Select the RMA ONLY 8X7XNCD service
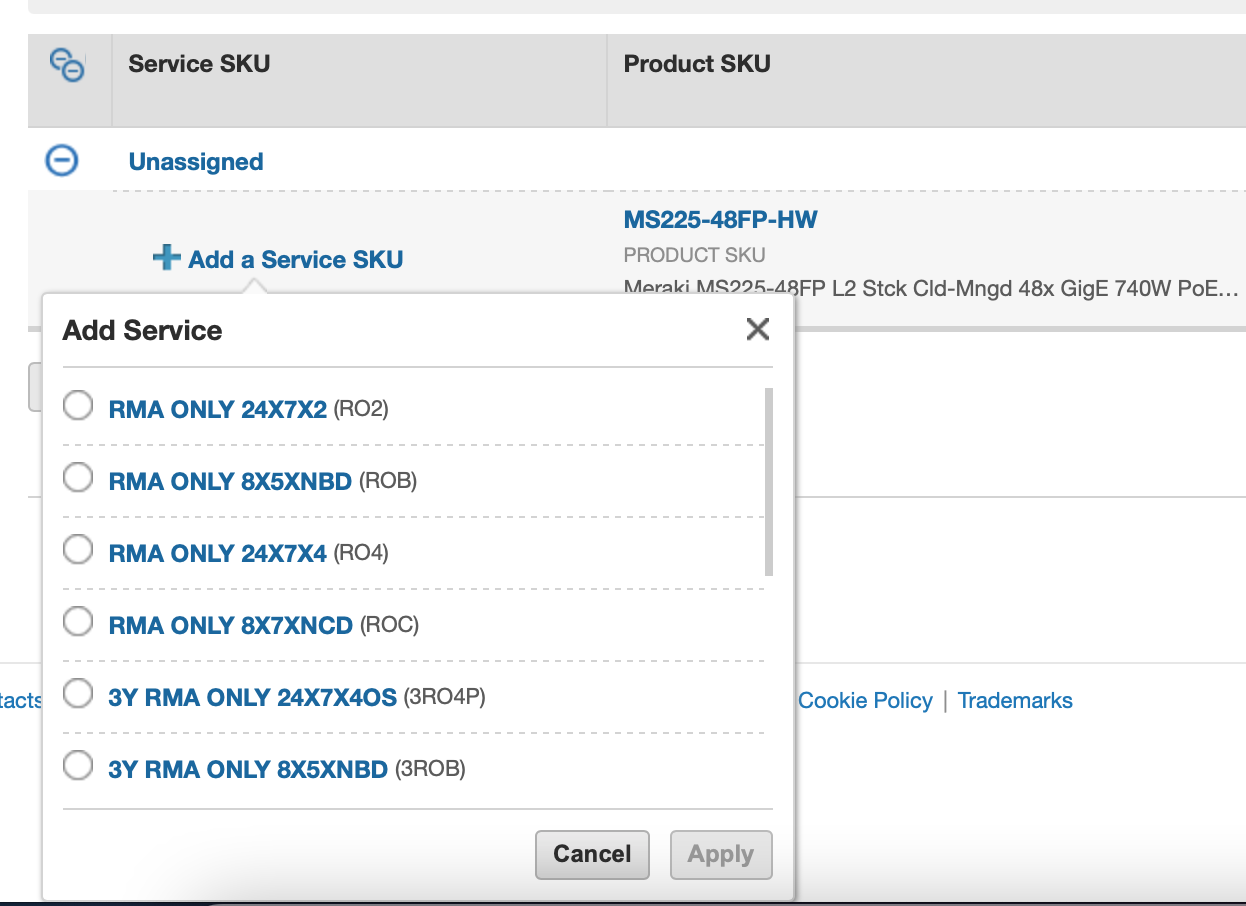 (x=77, y=621)
